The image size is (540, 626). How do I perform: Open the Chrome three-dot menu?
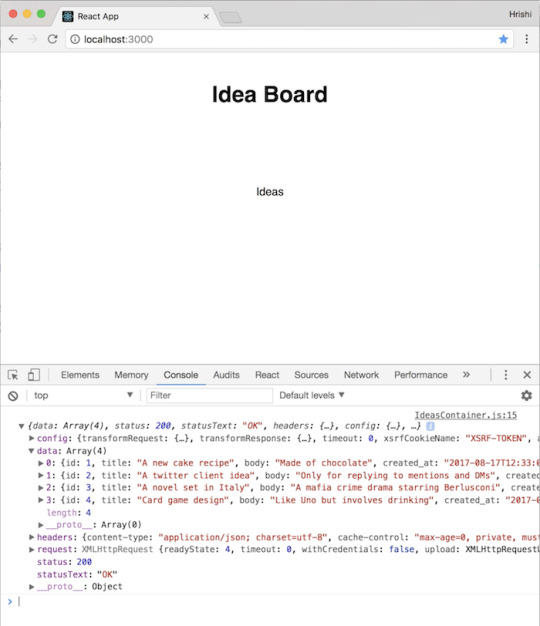coord(526,39)
